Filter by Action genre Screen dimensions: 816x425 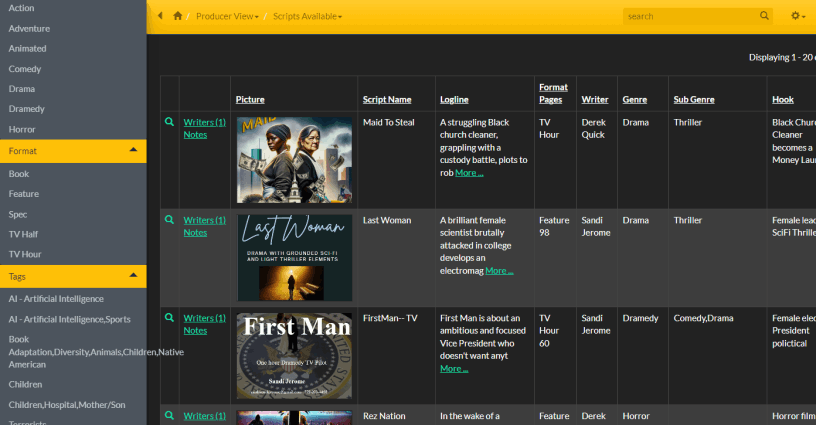click(21, 8)
